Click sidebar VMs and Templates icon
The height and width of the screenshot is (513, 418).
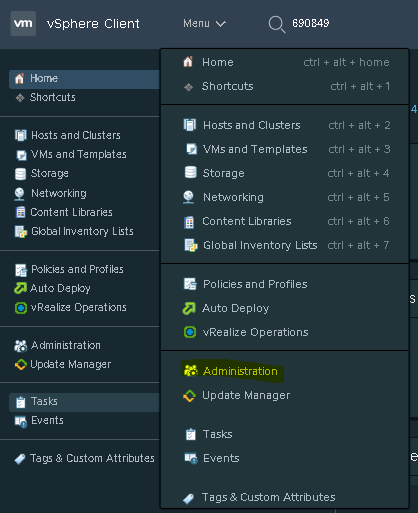tap(21, 155)
